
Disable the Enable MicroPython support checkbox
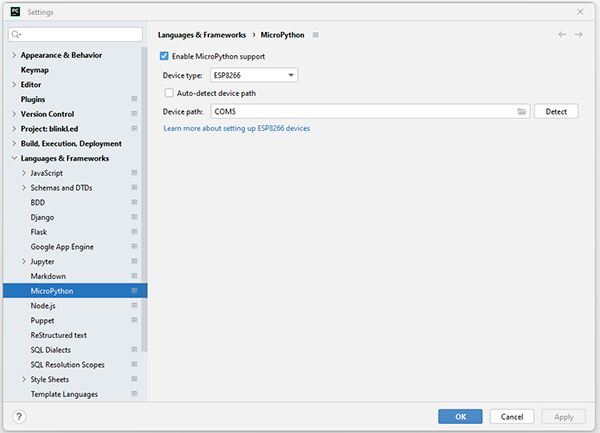[164, 56]
